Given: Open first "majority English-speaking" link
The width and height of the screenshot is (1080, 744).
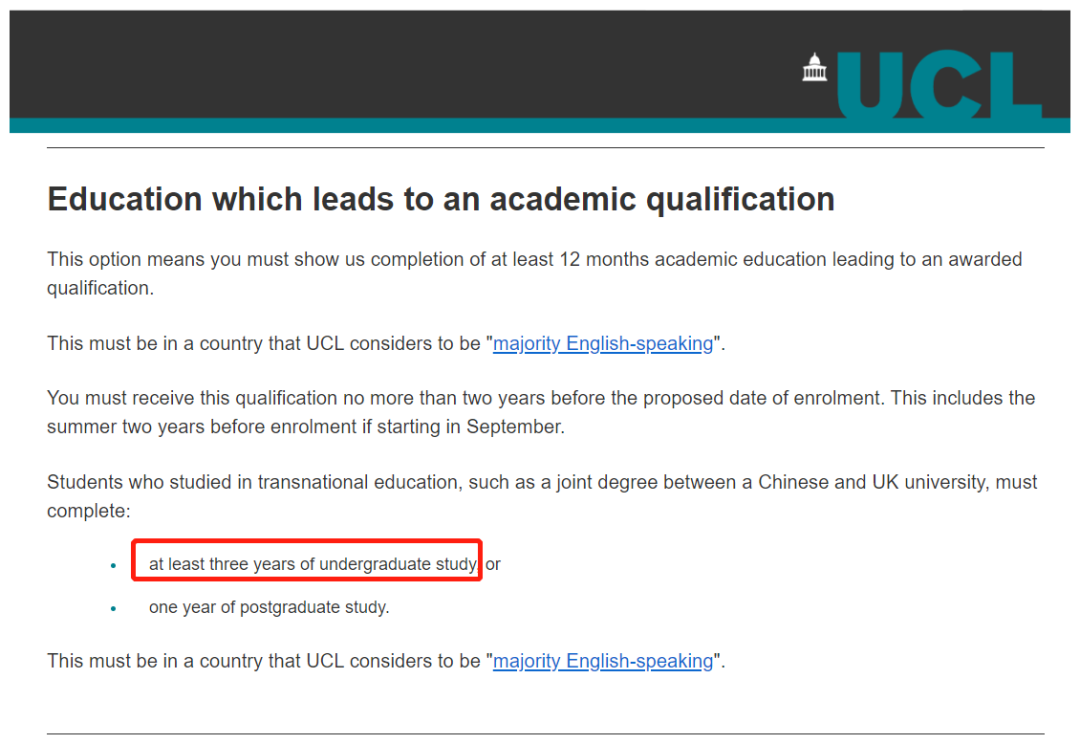Looking at the screenshot, I should tap(603, 343).
